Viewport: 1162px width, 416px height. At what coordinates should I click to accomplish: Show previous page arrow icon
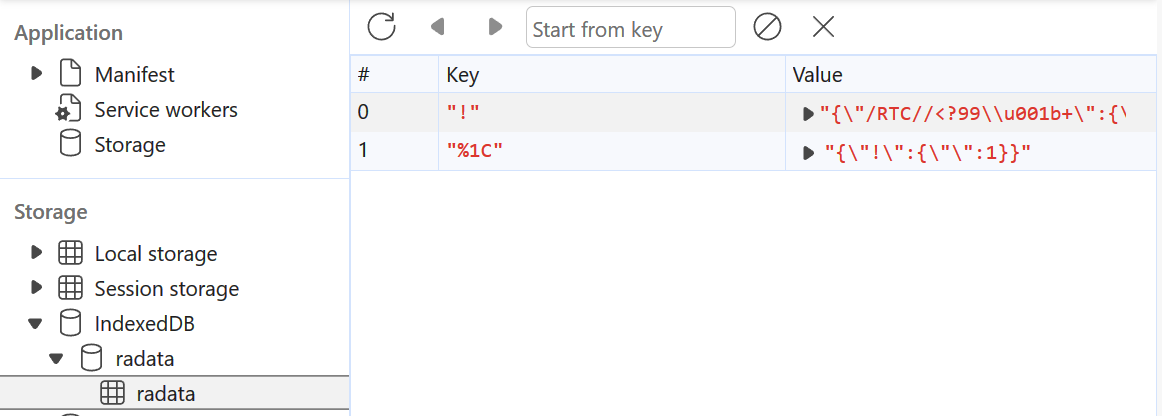(437, 27)
